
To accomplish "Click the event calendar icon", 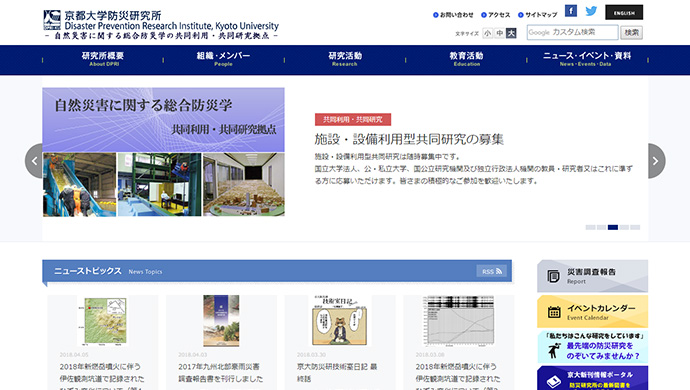I will [x=554, y=312].
